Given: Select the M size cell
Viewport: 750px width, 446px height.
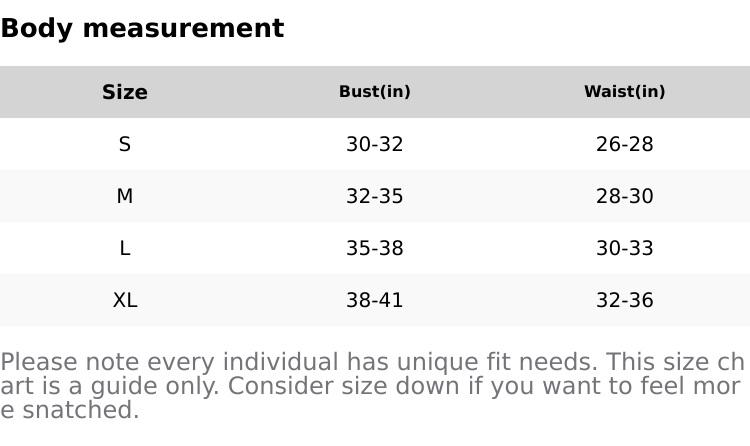Looking at the screenshot, I should point(125,196).
